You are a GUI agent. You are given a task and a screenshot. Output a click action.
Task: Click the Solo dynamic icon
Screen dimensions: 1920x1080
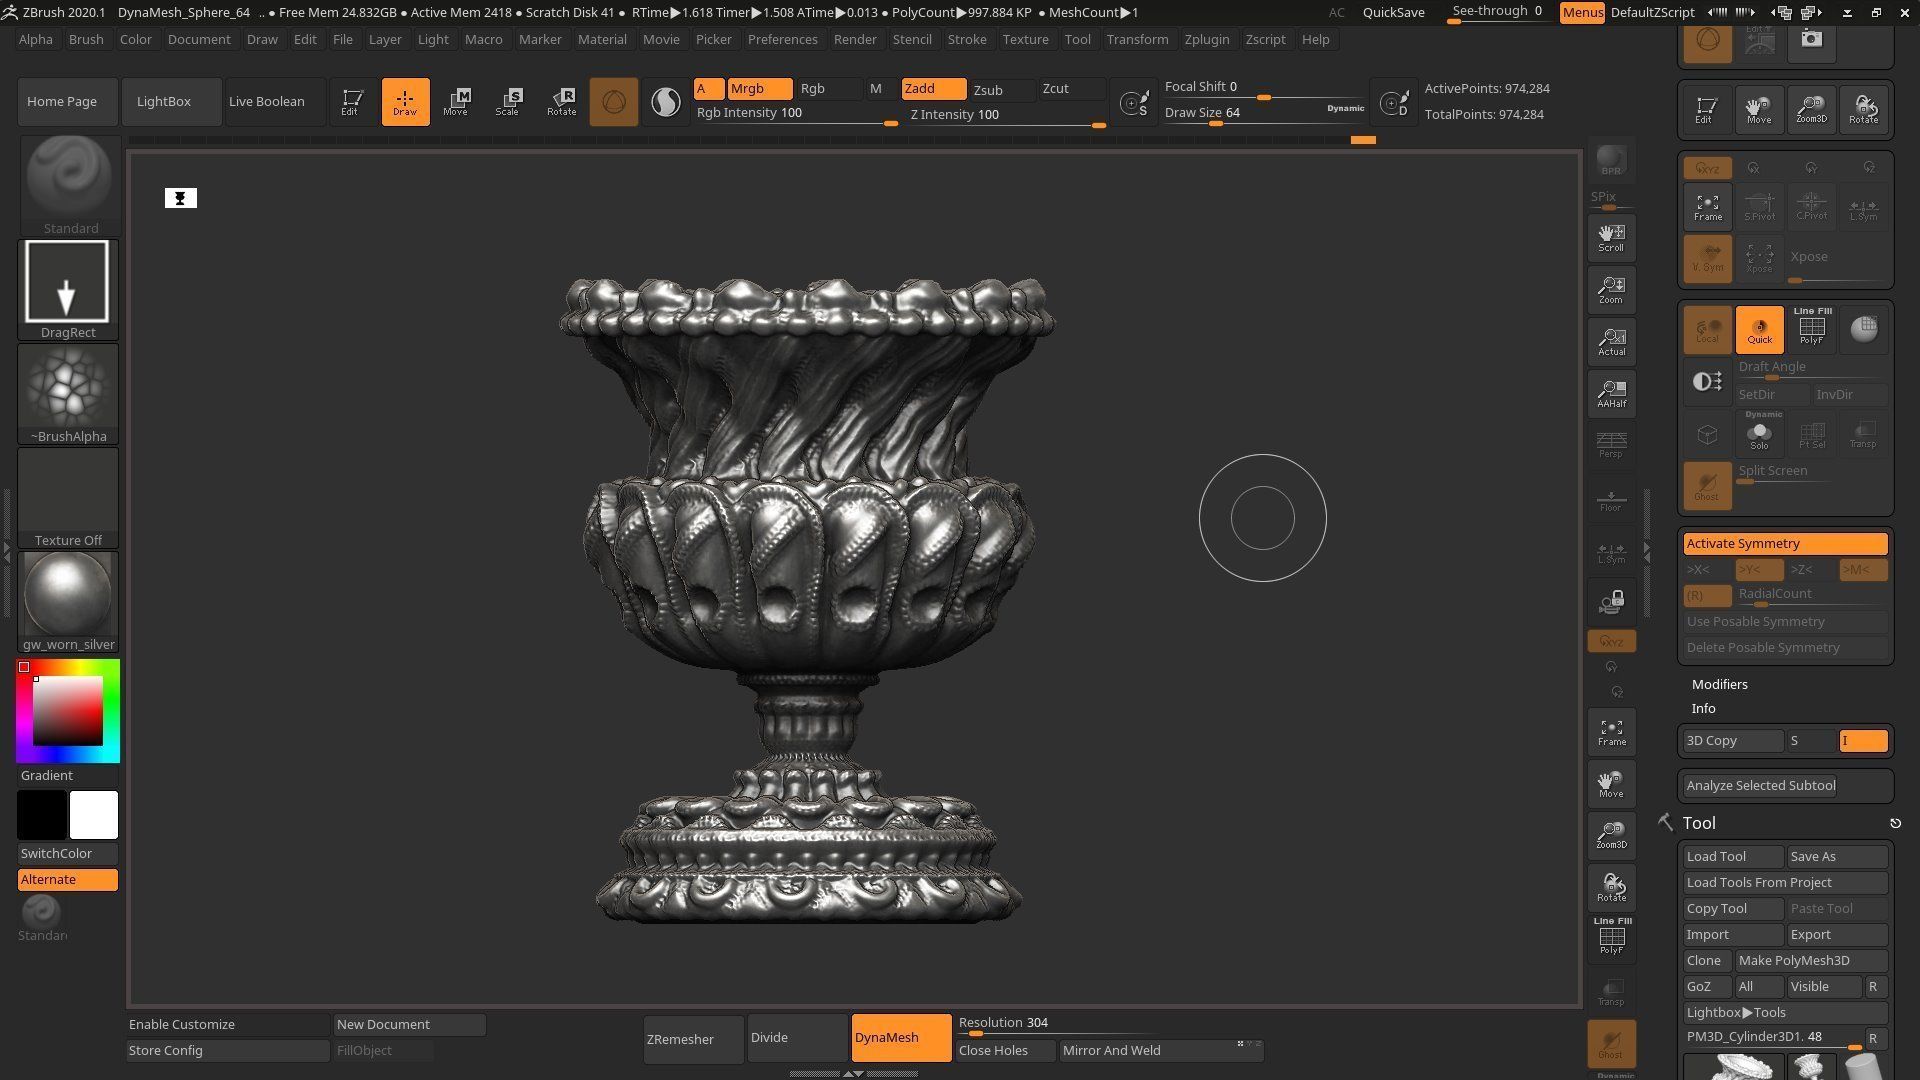(x=1759, y=434)
